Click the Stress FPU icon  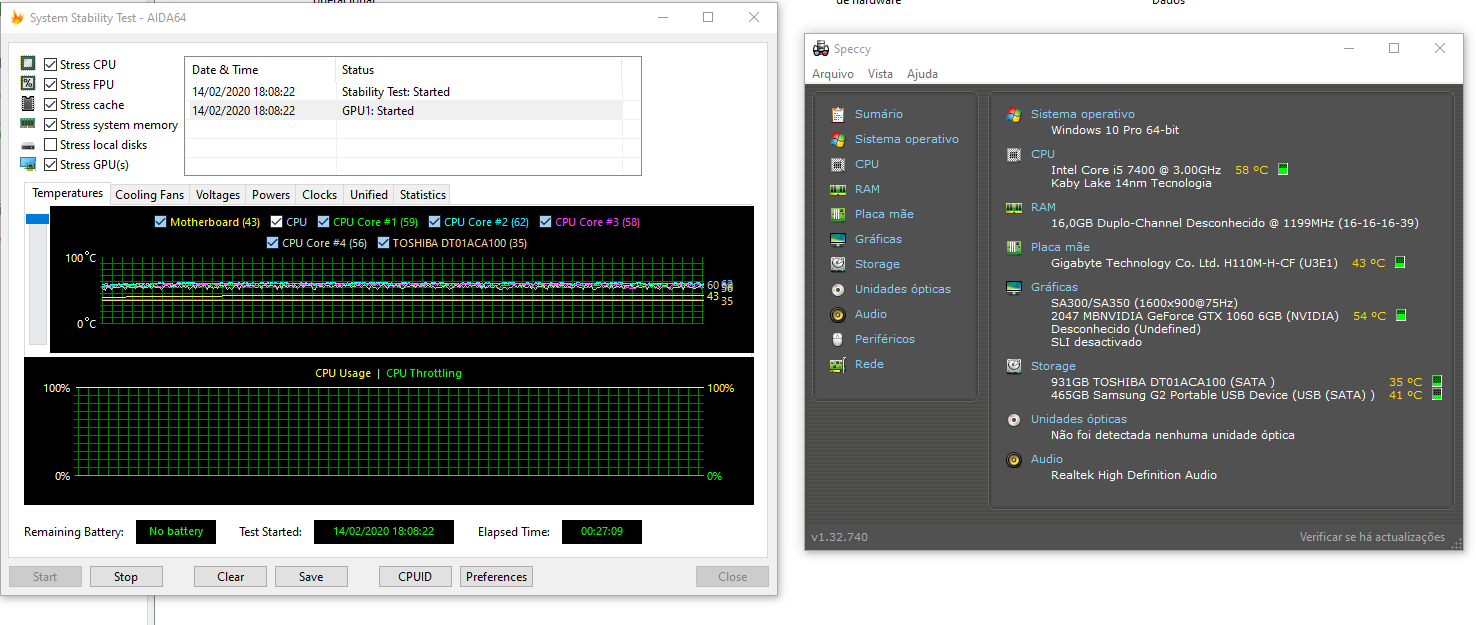click(x=28, y=84)
